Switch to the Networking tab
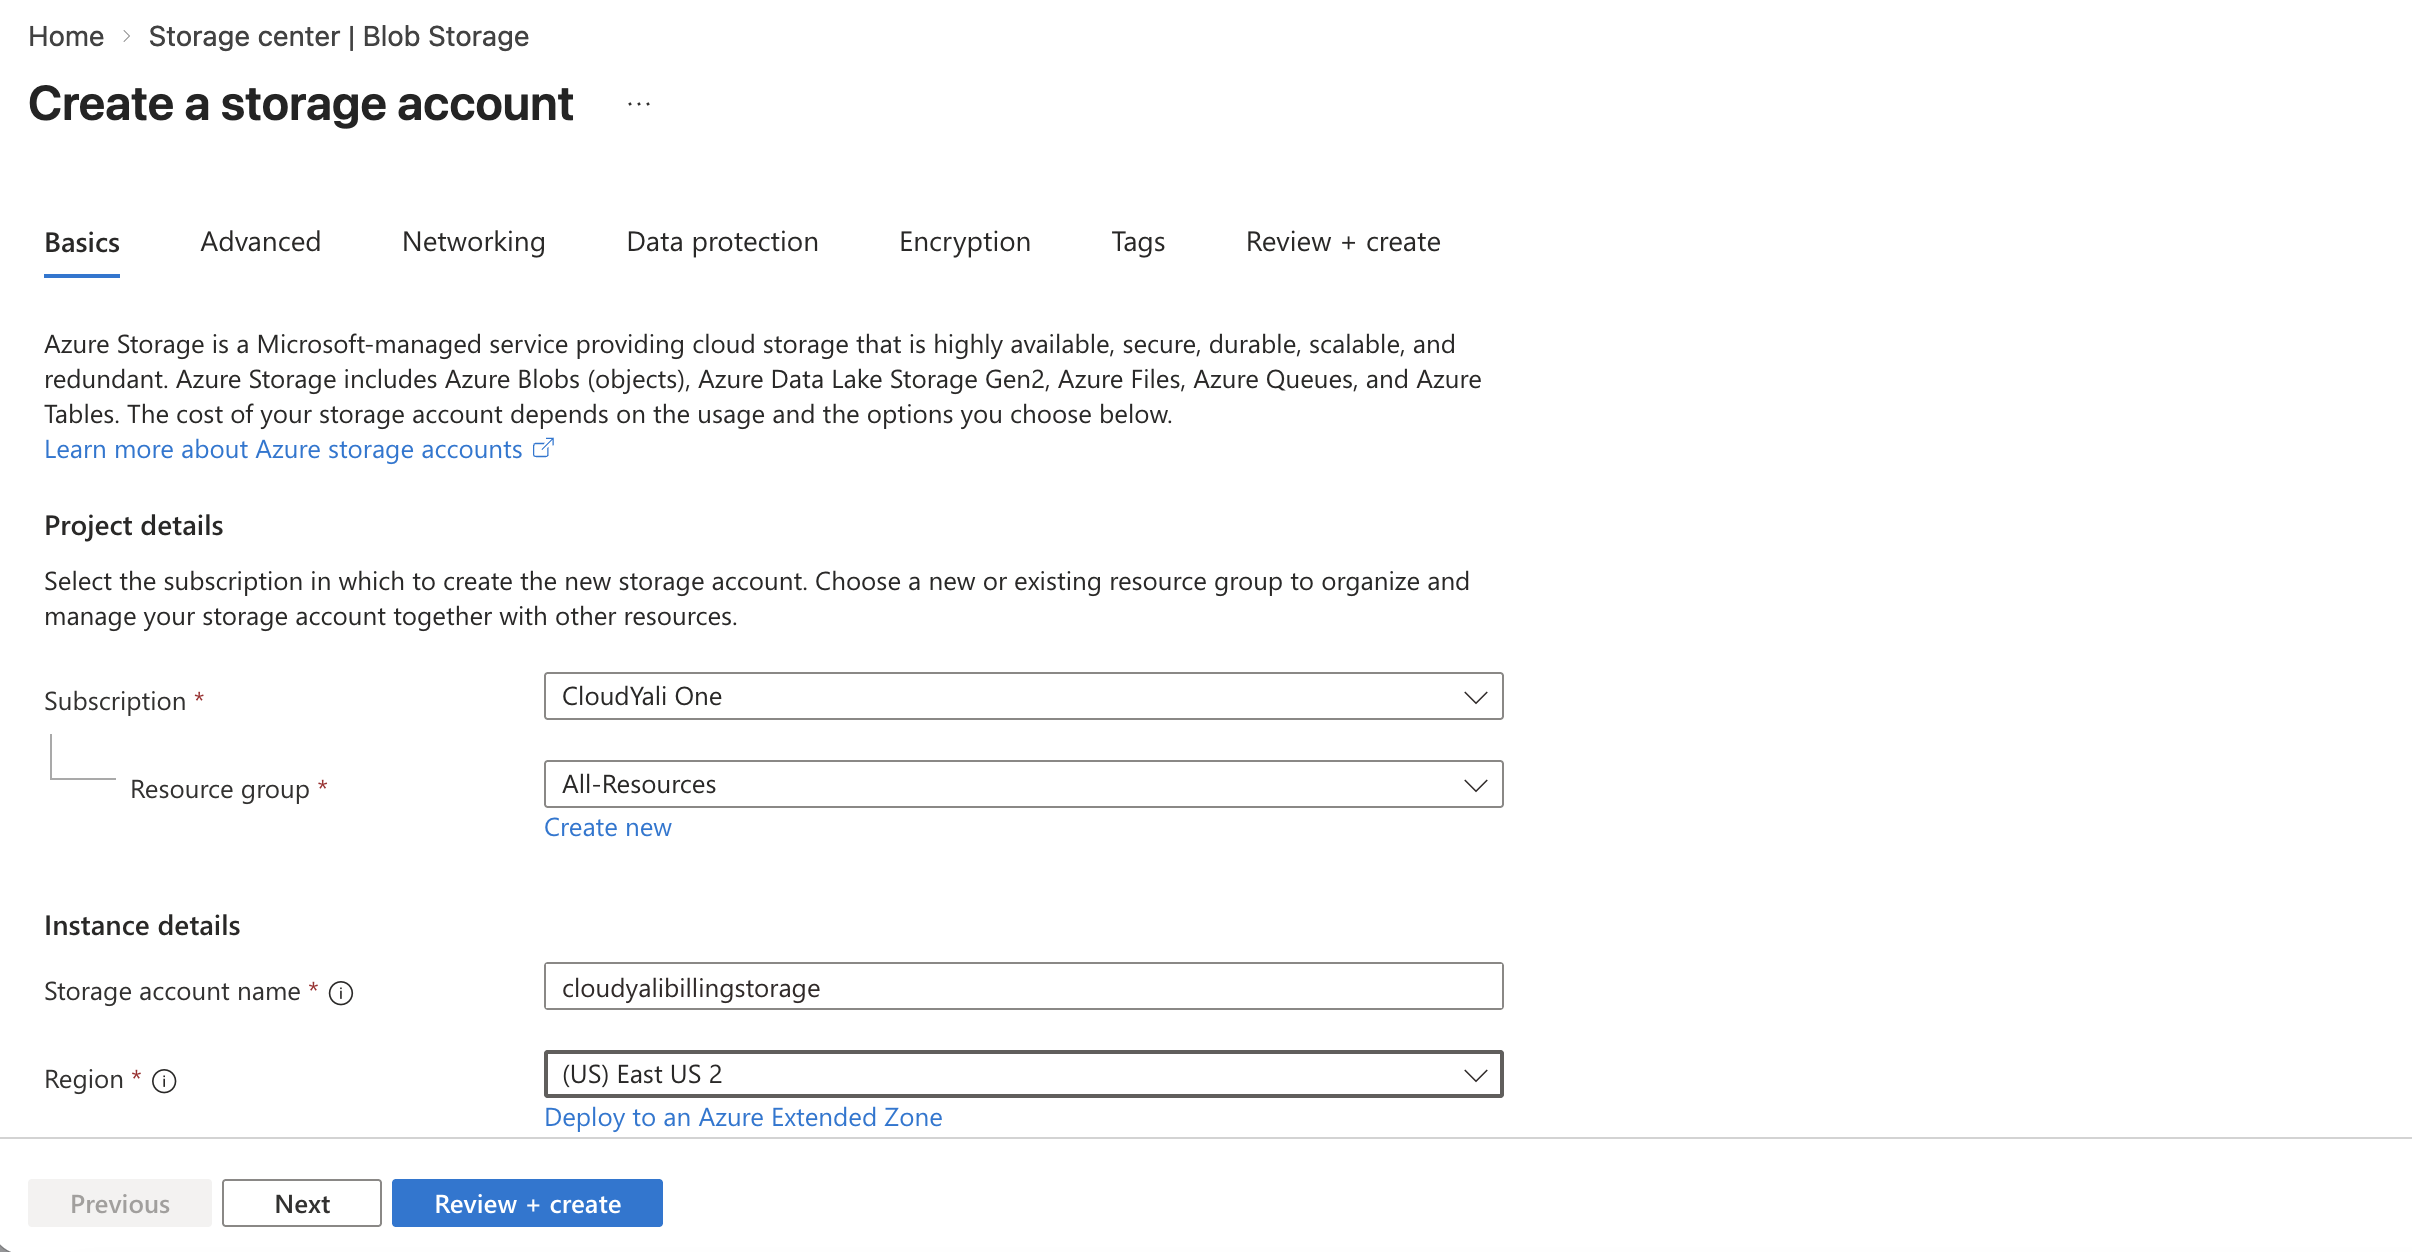Image resolution: width=2412 pixels, height=1252 pixels. (472, 242)
